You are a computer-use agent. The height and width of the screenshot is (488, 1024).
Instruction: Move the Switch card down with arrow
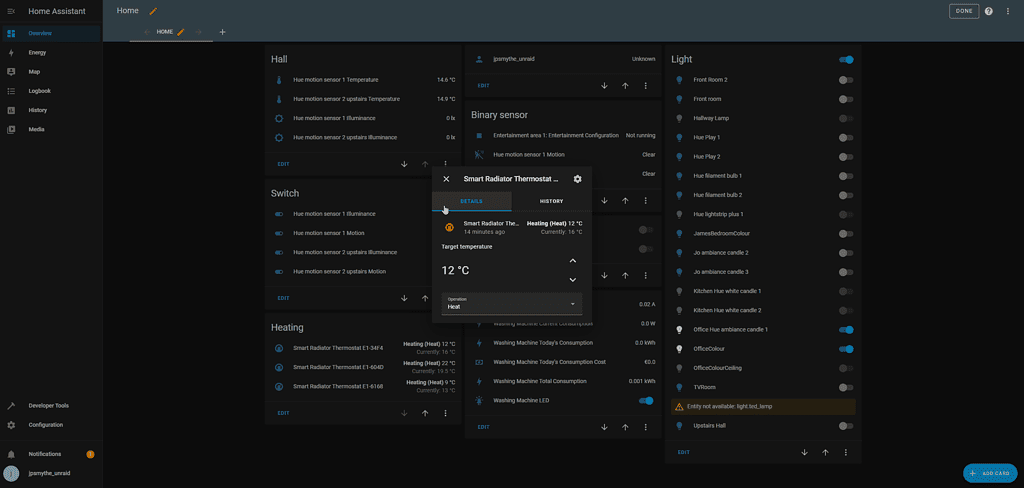[404, 298]
